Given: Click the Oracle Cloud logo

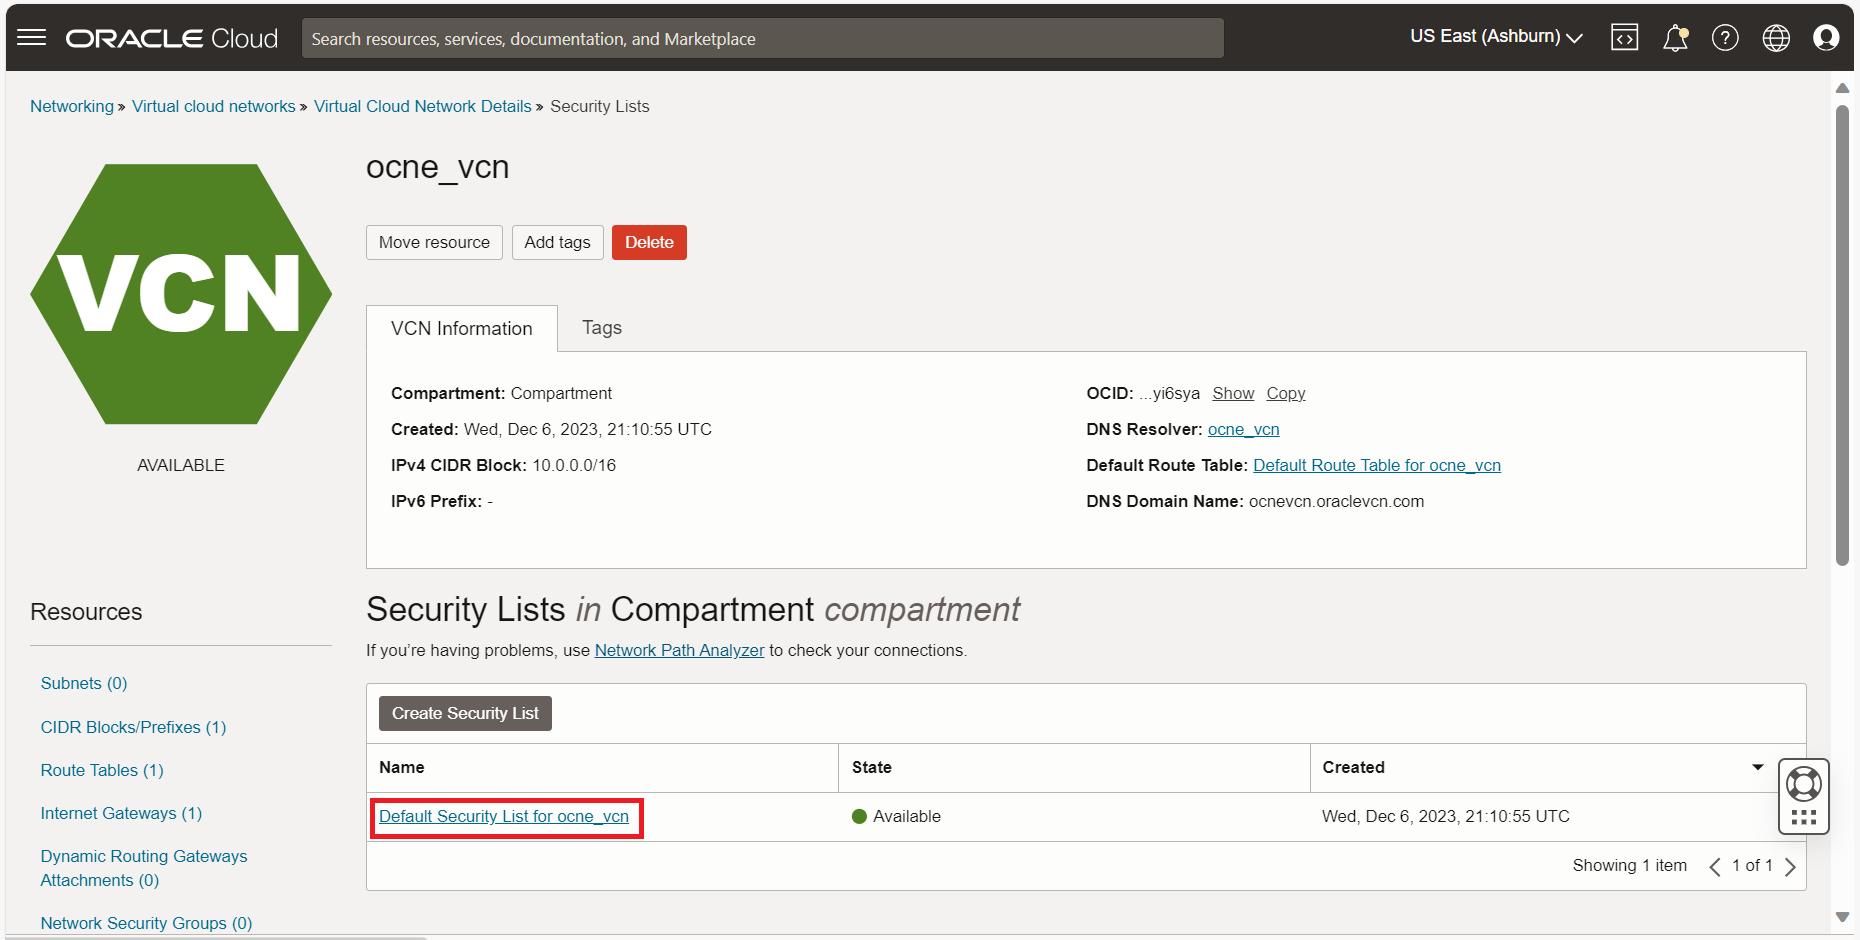Looking at the screenshot, I should (x=172, y=38).
